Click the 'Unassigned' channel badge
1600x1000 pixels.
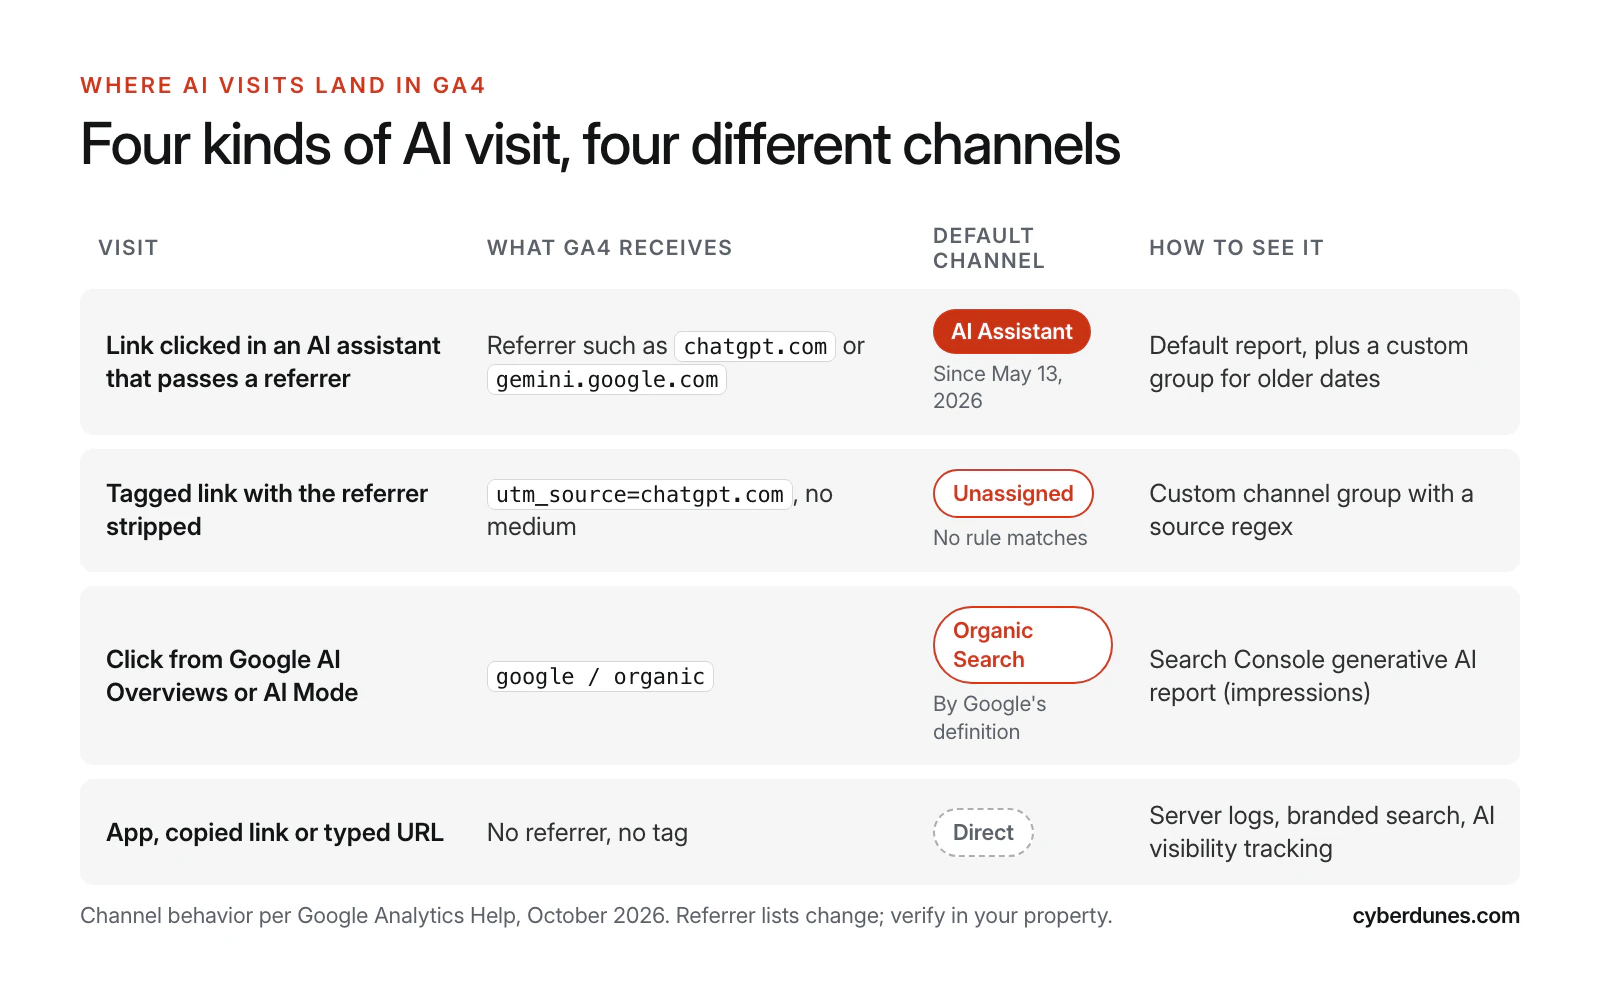(x=1013, y=494)
